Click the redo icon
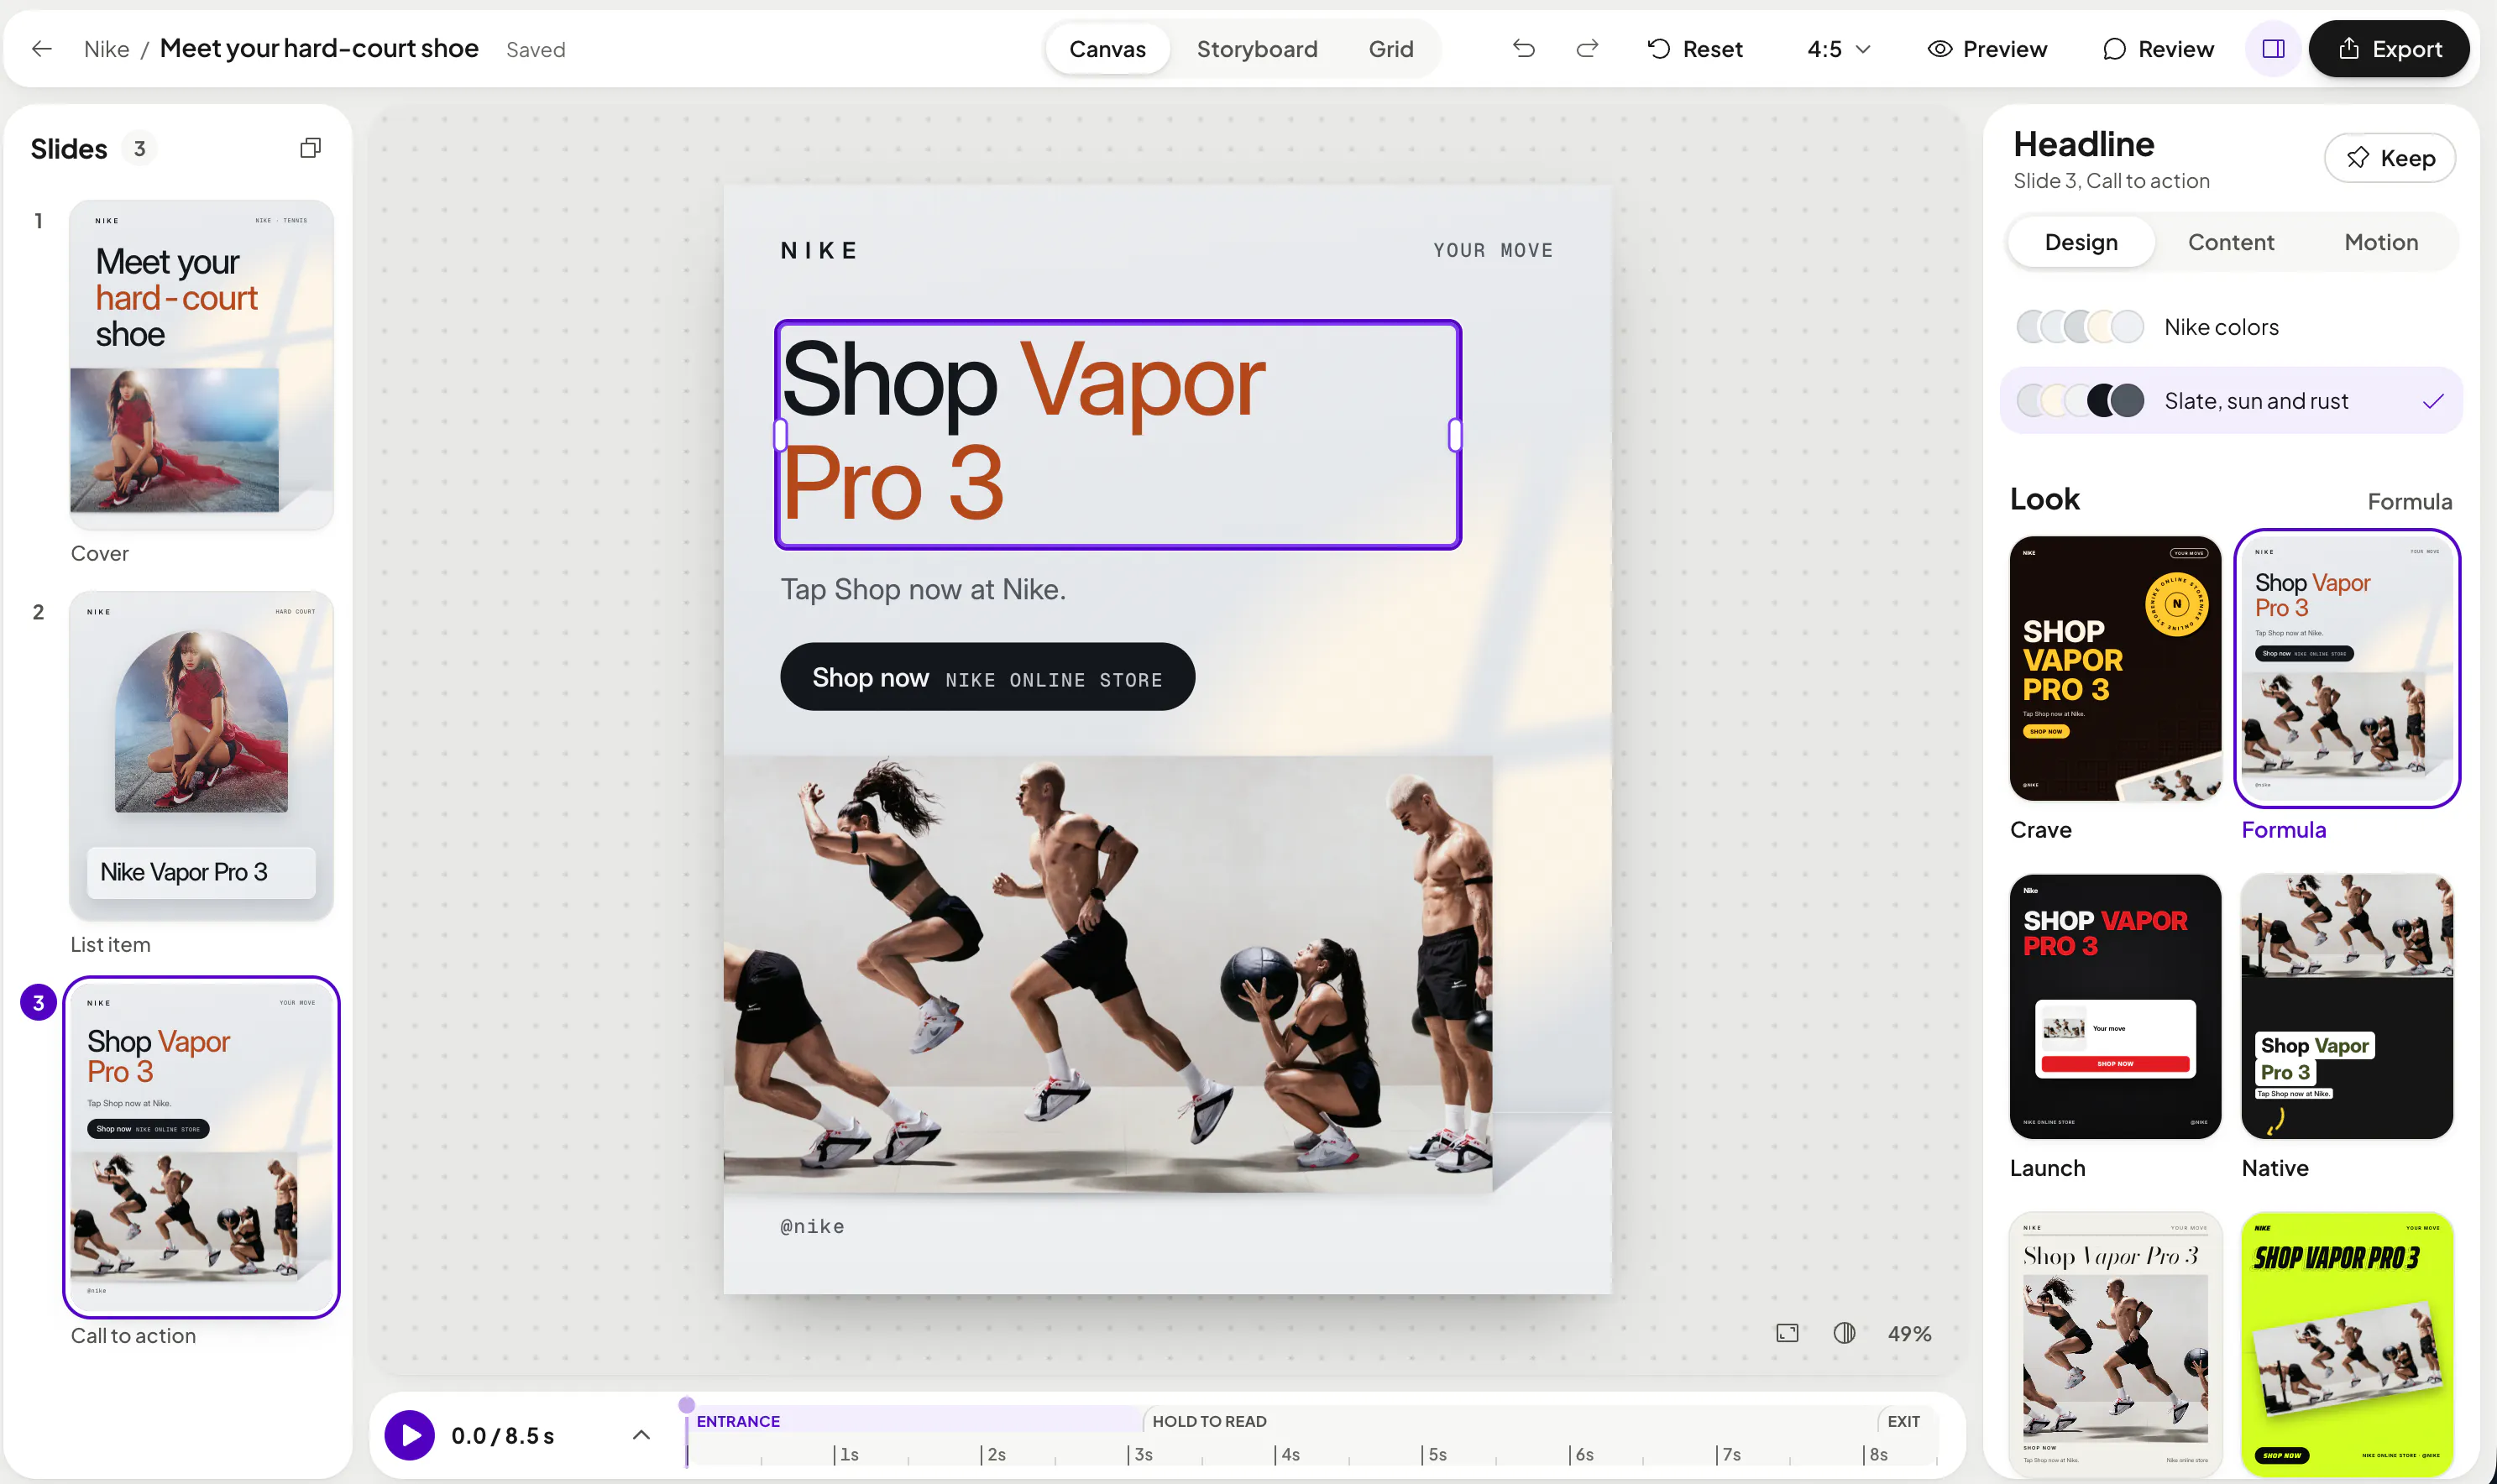The height and width of the screenshot is (1484, 2497). [x=1587, y=49]
